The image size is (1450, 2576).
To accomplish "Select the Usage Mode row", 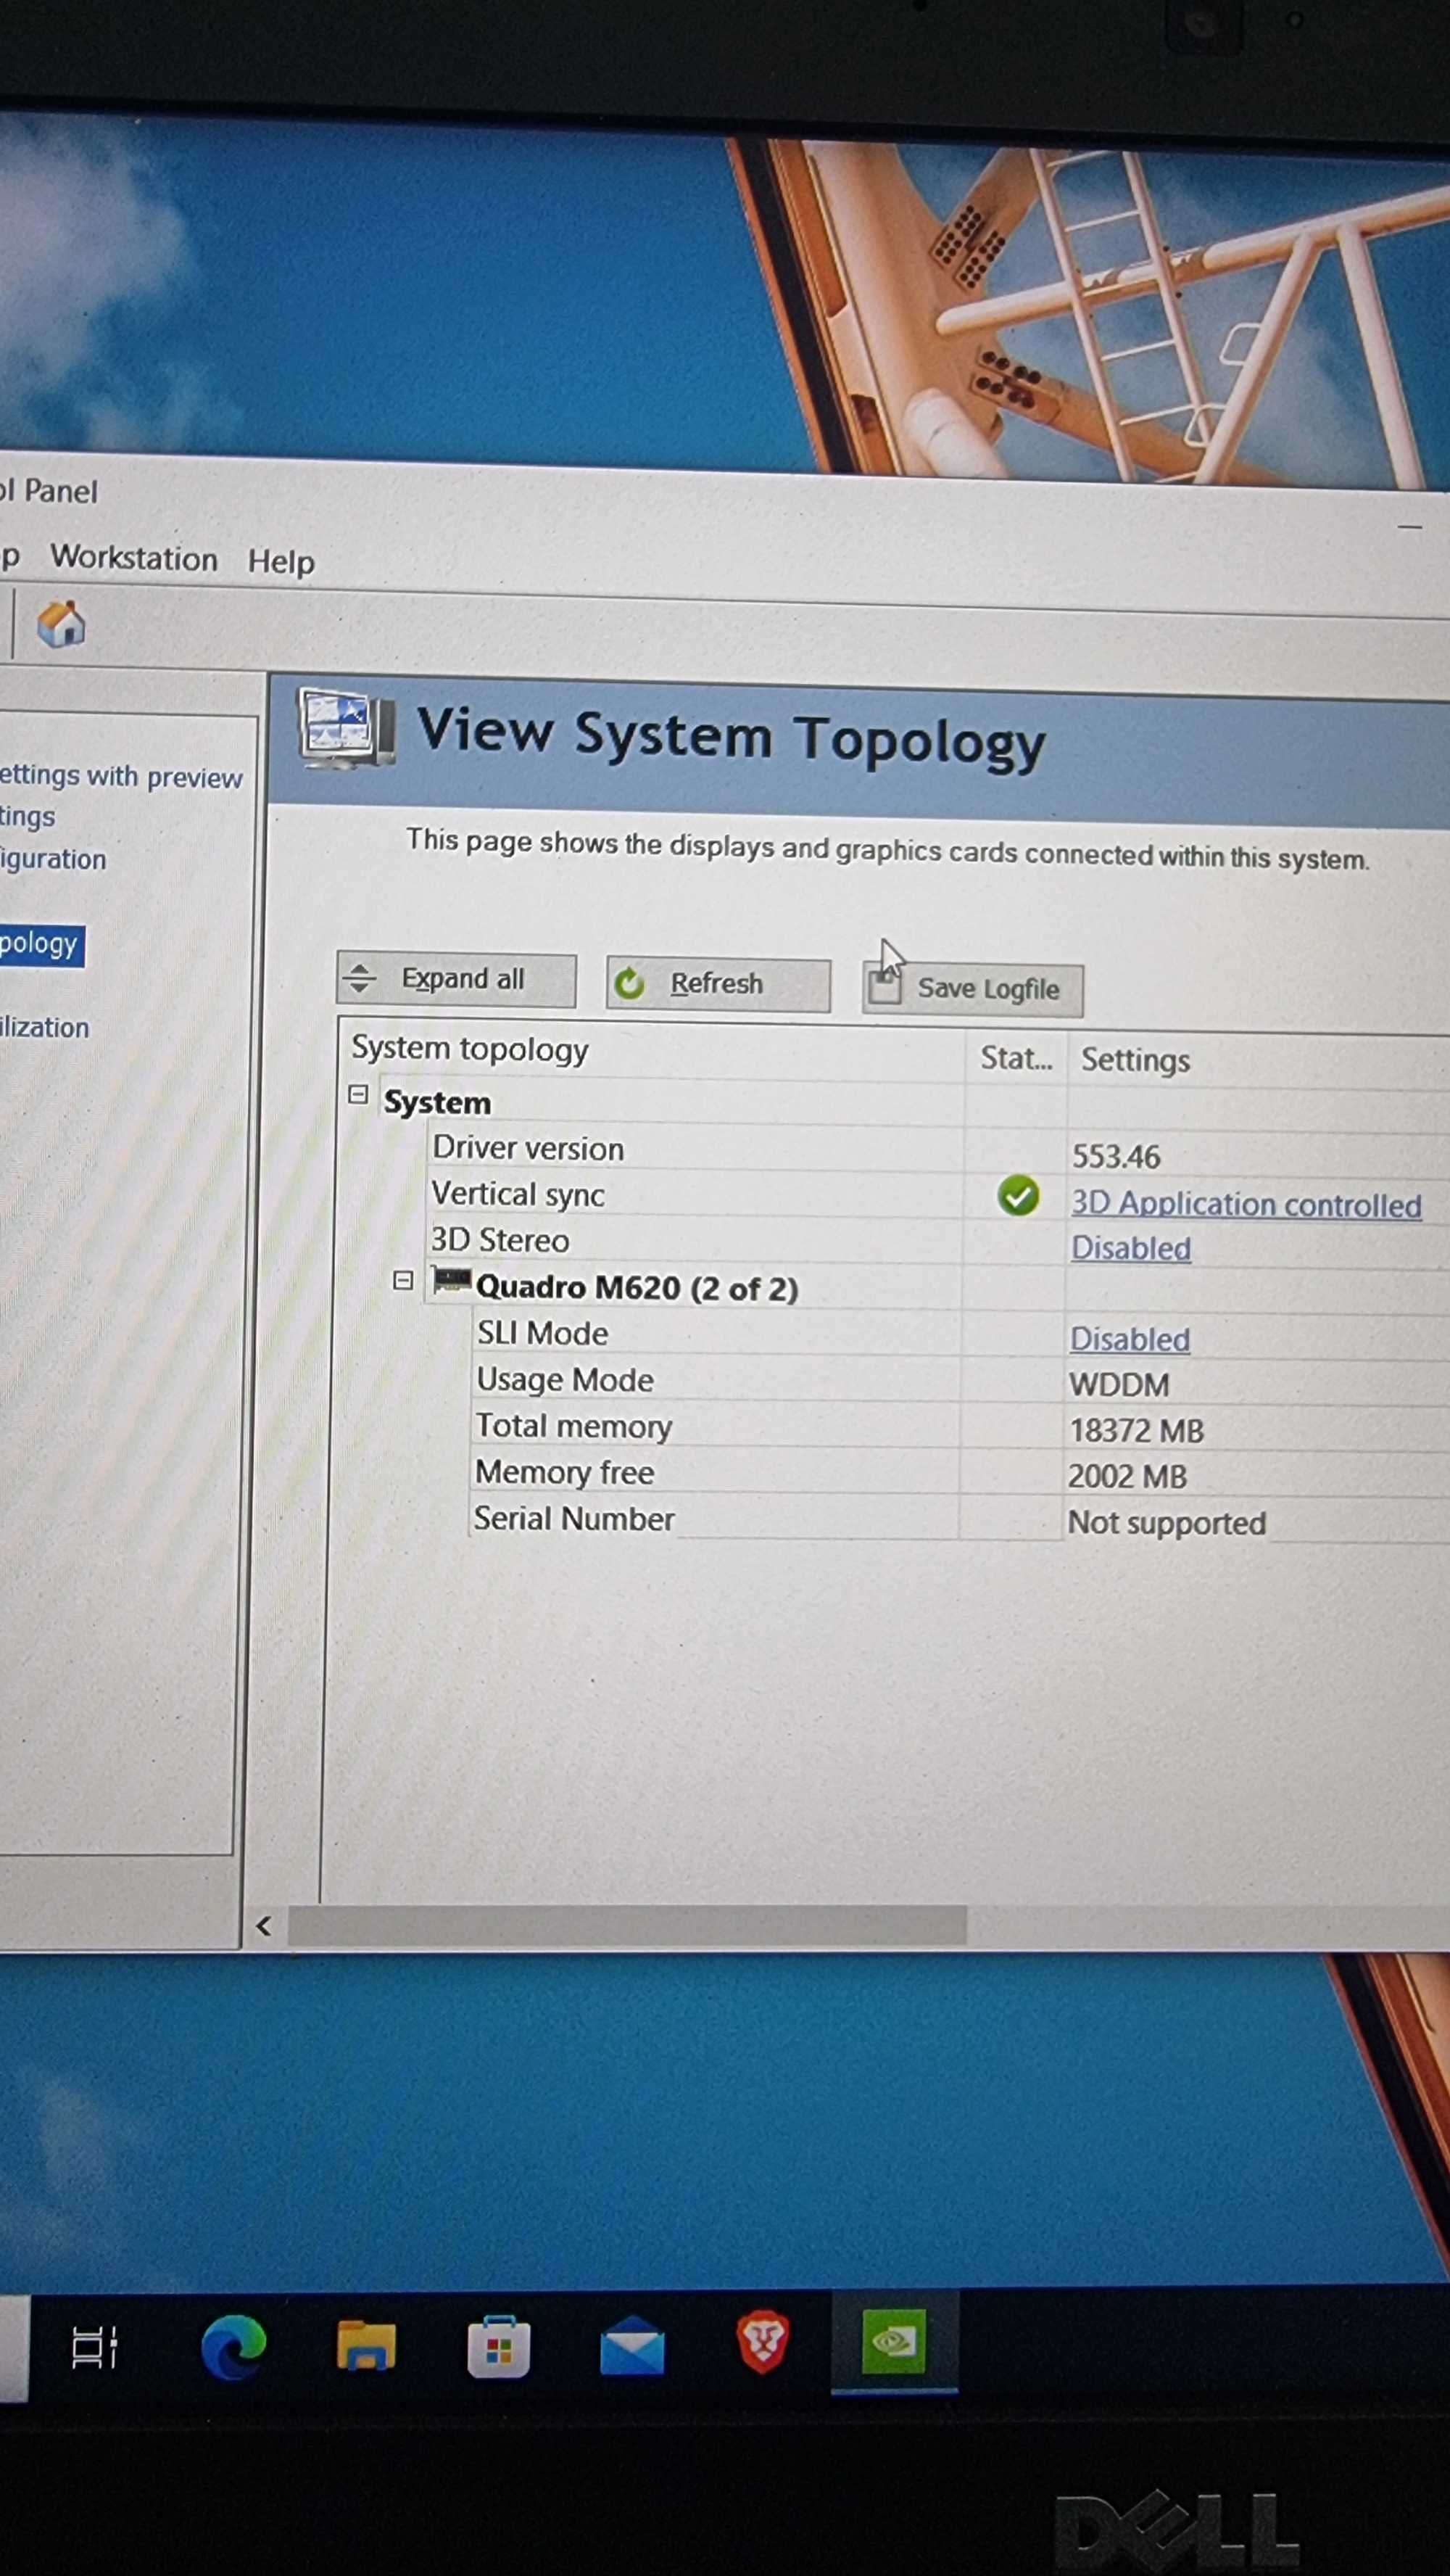I will 565,1380.
